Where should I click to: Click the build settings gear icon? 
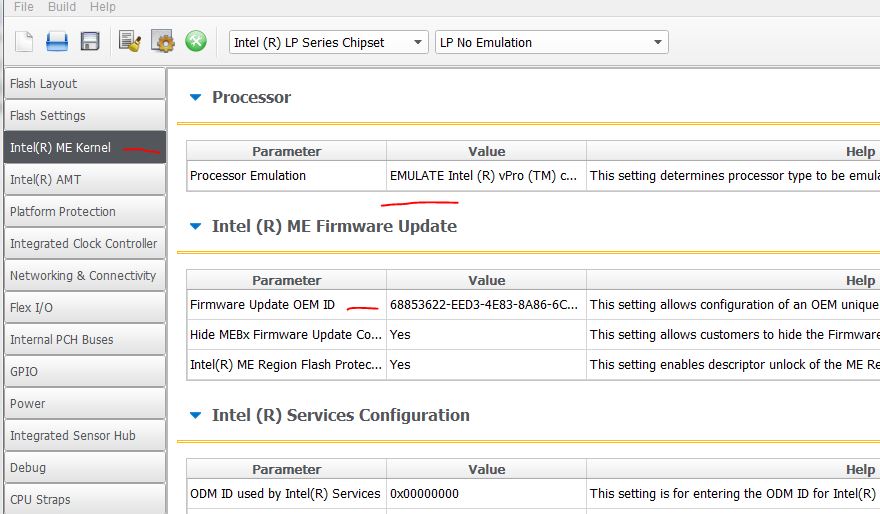click(x=163, y=41)
